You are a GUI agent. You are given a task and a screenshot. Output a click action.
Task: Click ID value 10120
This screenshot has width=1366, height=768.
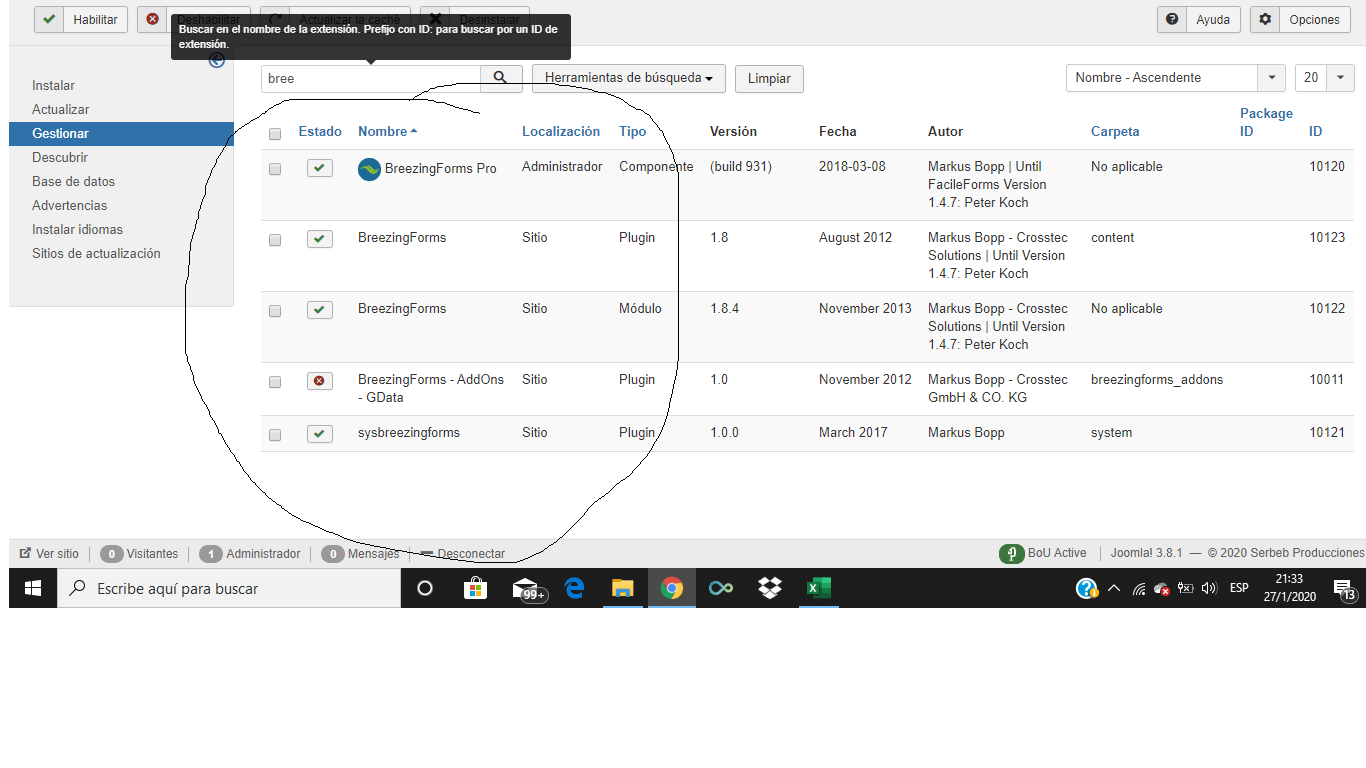pos(1327,167)
